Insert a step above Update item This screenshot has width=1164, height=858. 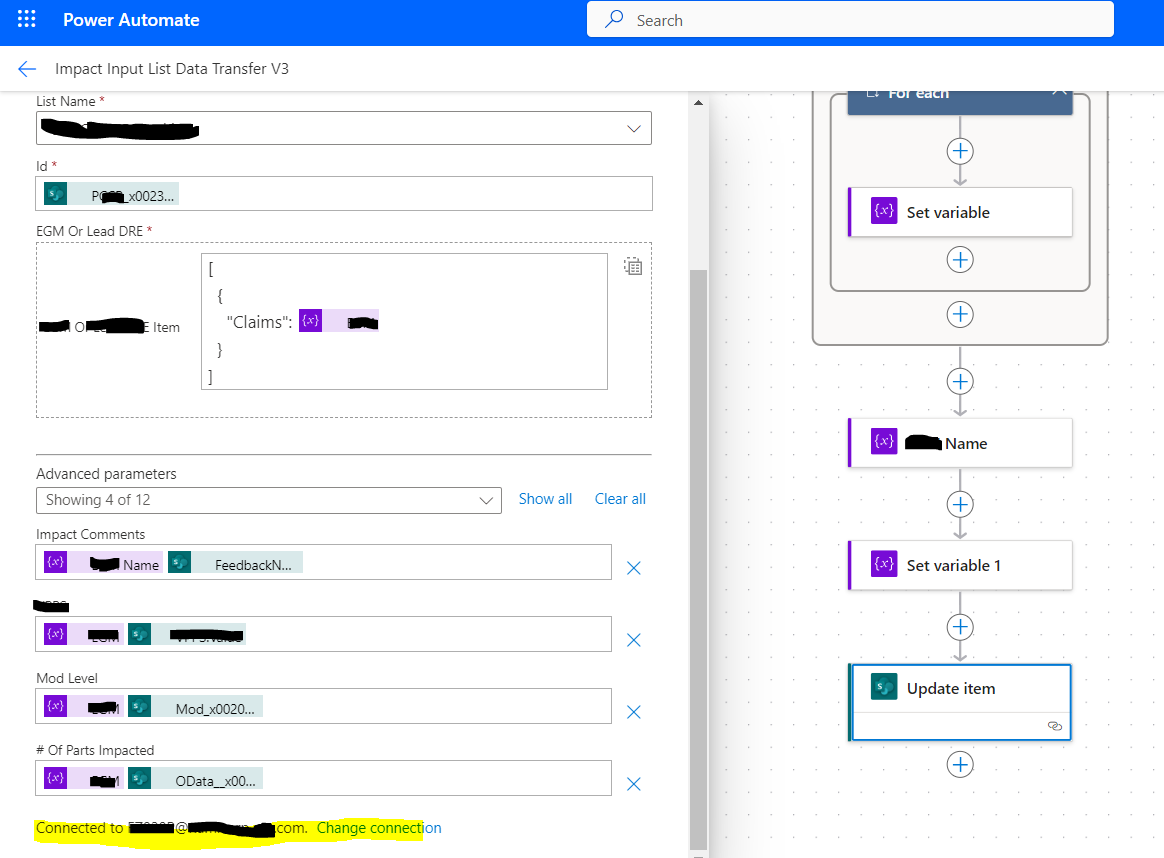(960, 627)
